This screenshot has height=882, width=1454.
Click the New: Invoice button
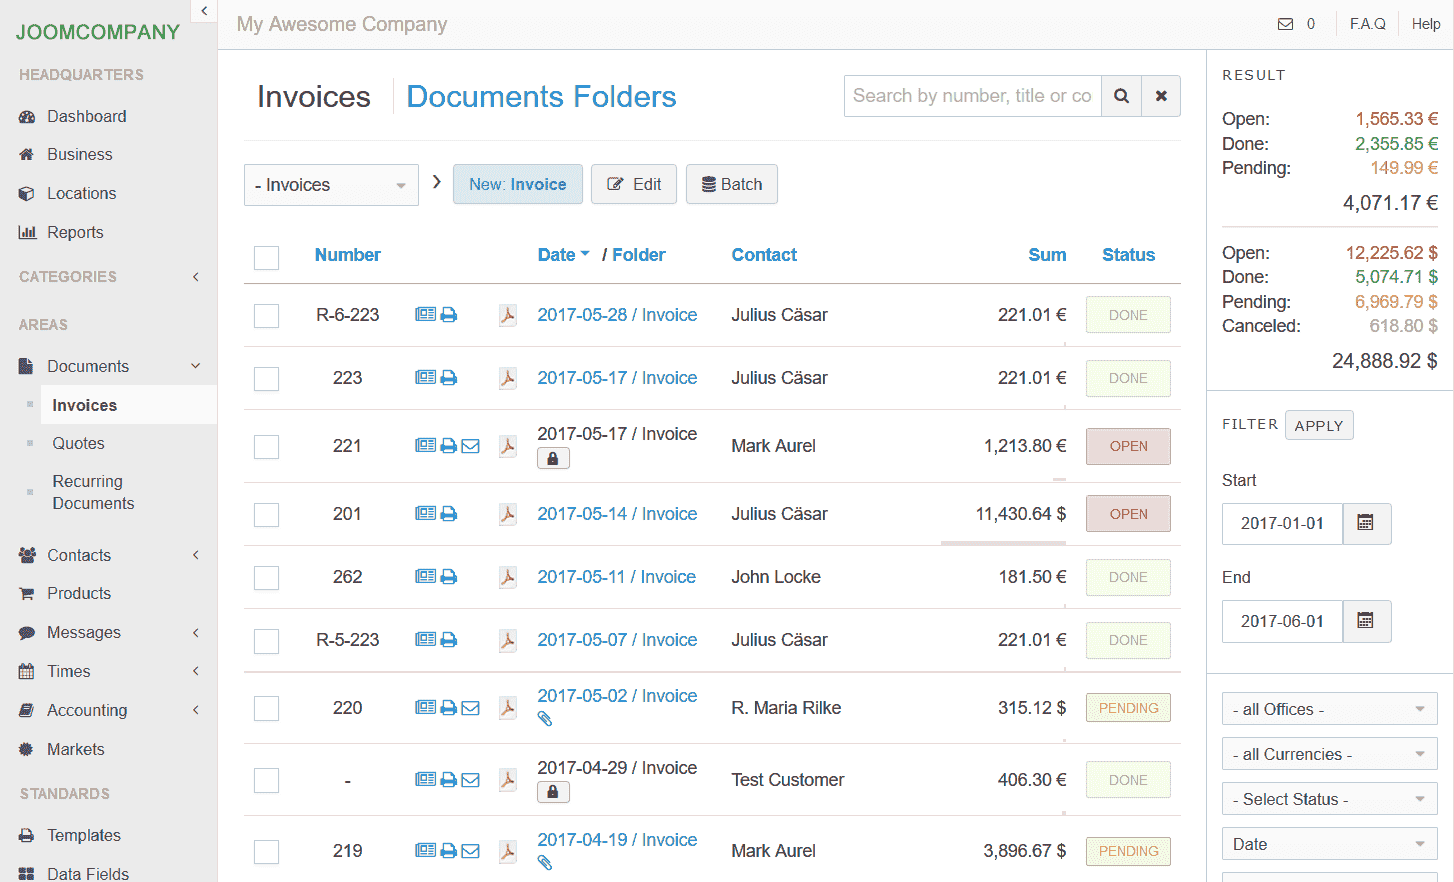tap(517, 184)
